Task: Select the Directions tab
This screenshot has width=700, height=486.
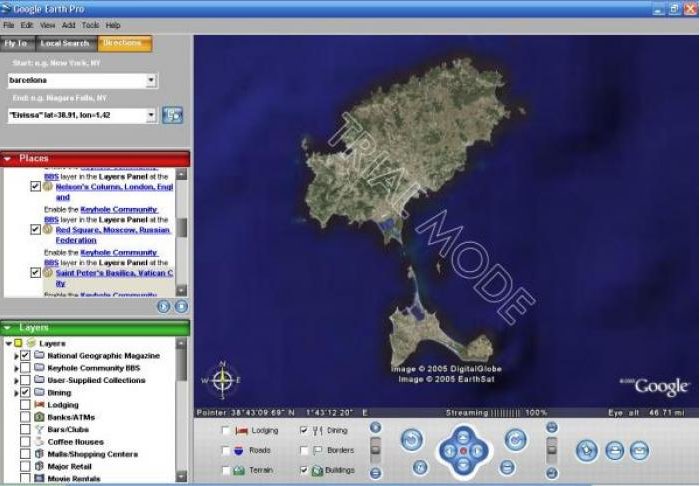Action: pos(125,43)
